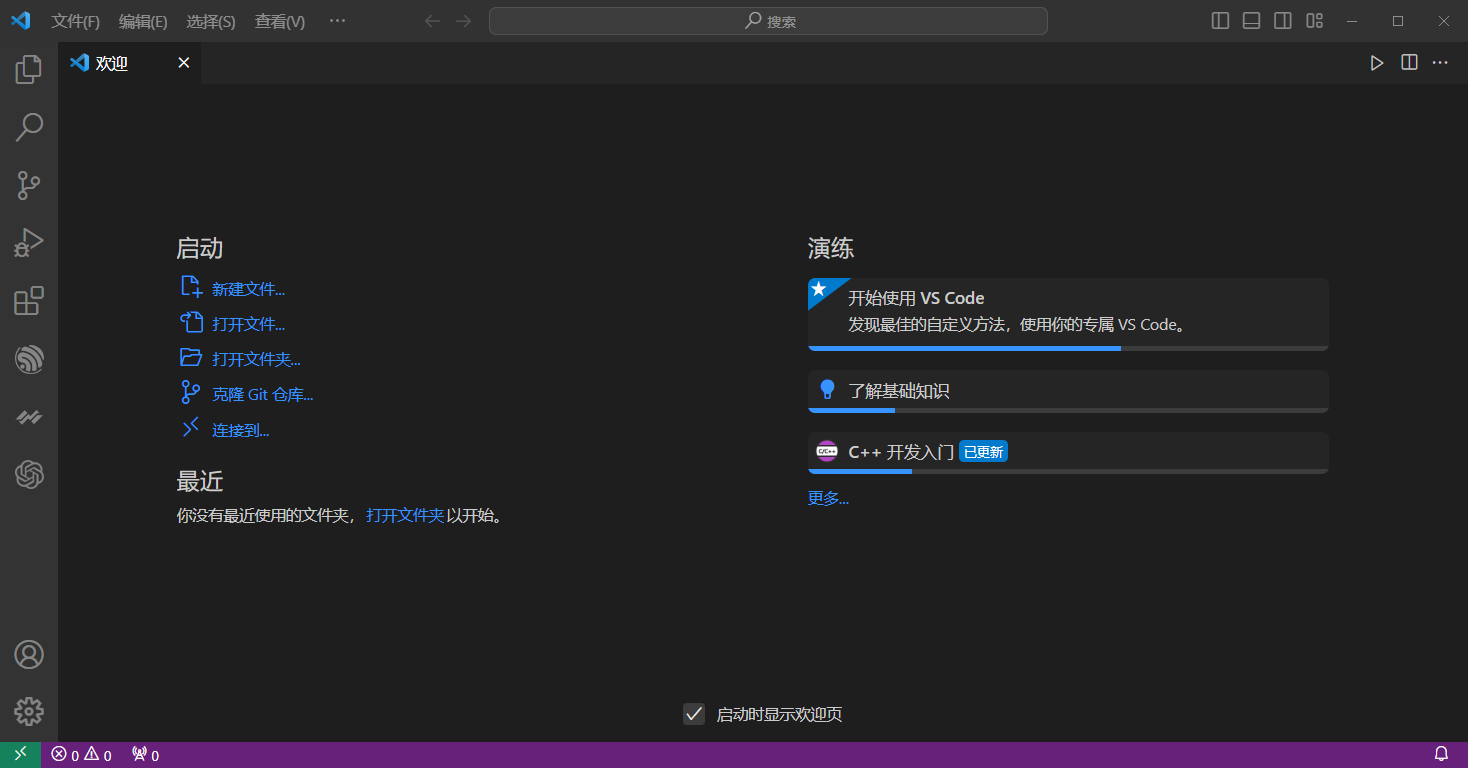Click the 演练 heading

pyautogui.click(x=831, y=249)
